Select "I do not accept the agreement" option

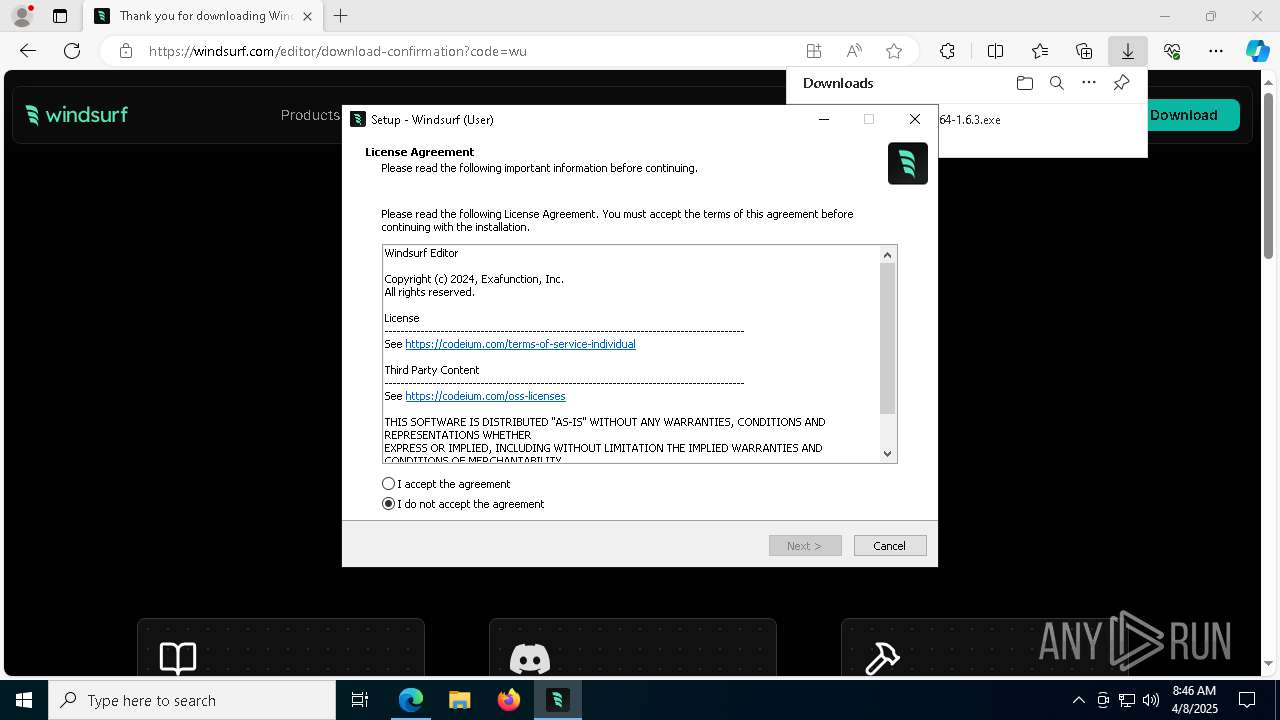point(389,504)
